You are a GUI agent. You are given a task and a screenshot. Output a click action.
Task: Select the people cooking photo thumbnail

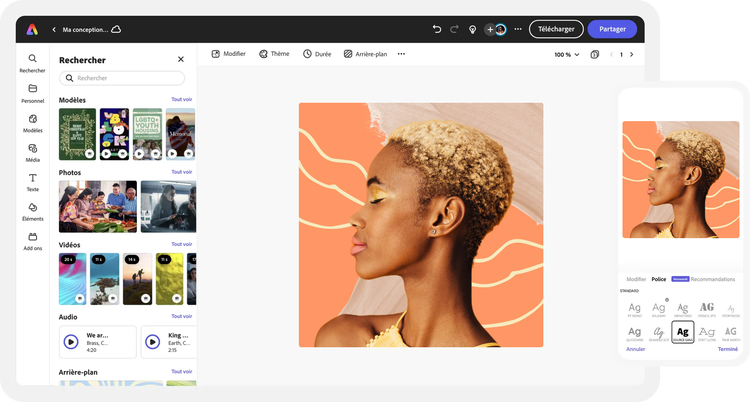tap(98, 206)
